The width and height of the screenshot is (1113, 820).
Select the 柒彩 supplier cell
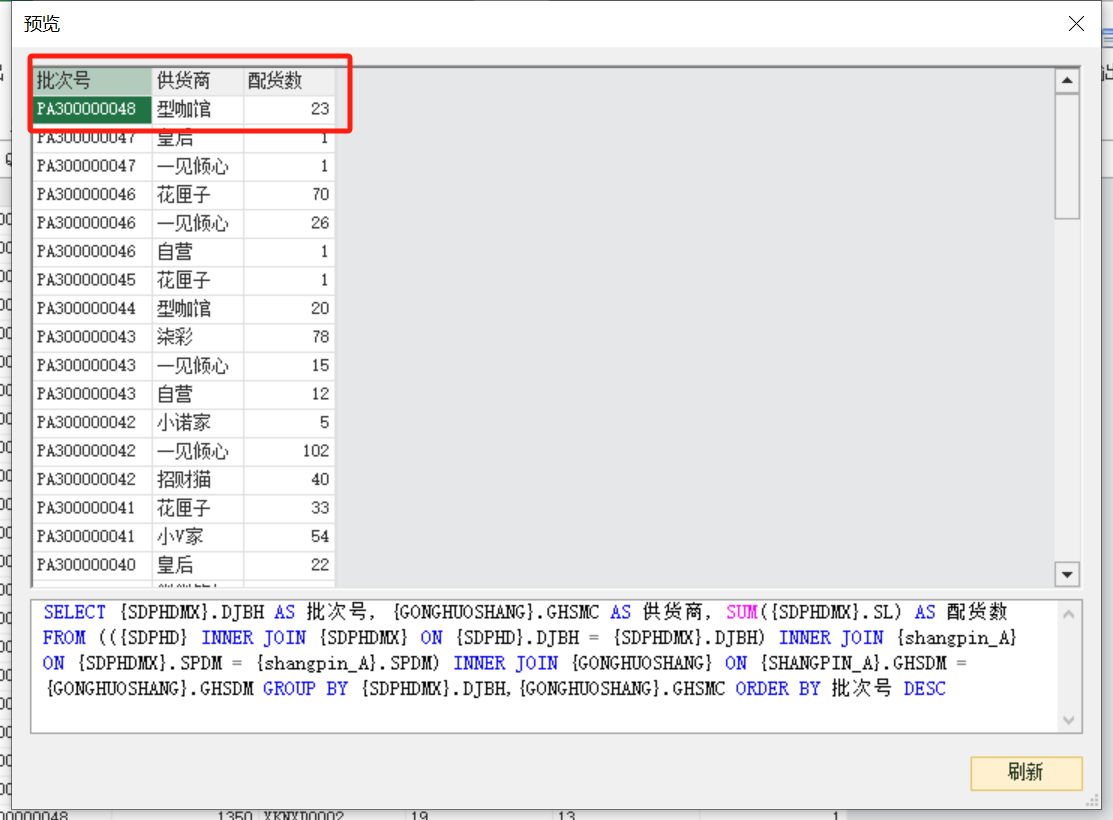coord(197,337)
